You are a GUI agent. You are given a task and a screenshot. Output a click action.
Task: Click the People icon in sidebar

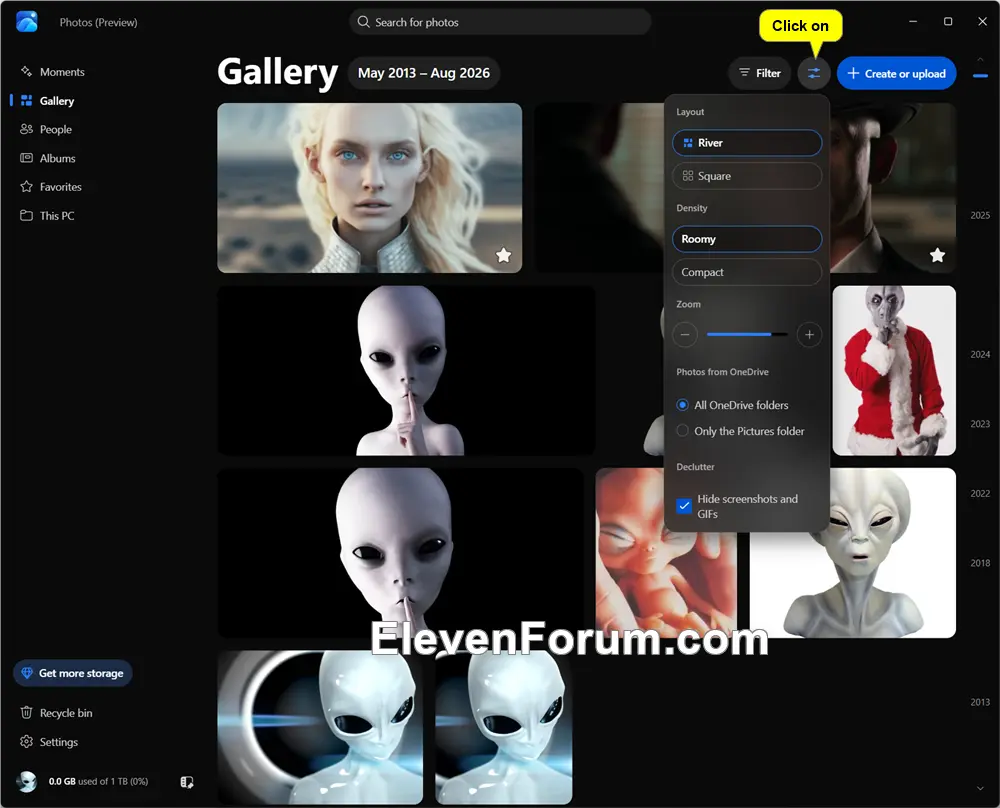[x=26, y=129]
